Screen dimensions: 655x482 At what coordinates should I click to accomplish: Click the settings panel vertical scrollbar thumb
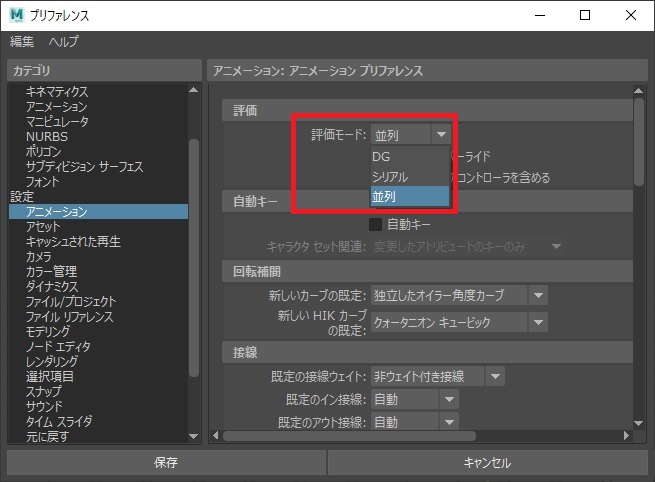(x=638, y=142)
